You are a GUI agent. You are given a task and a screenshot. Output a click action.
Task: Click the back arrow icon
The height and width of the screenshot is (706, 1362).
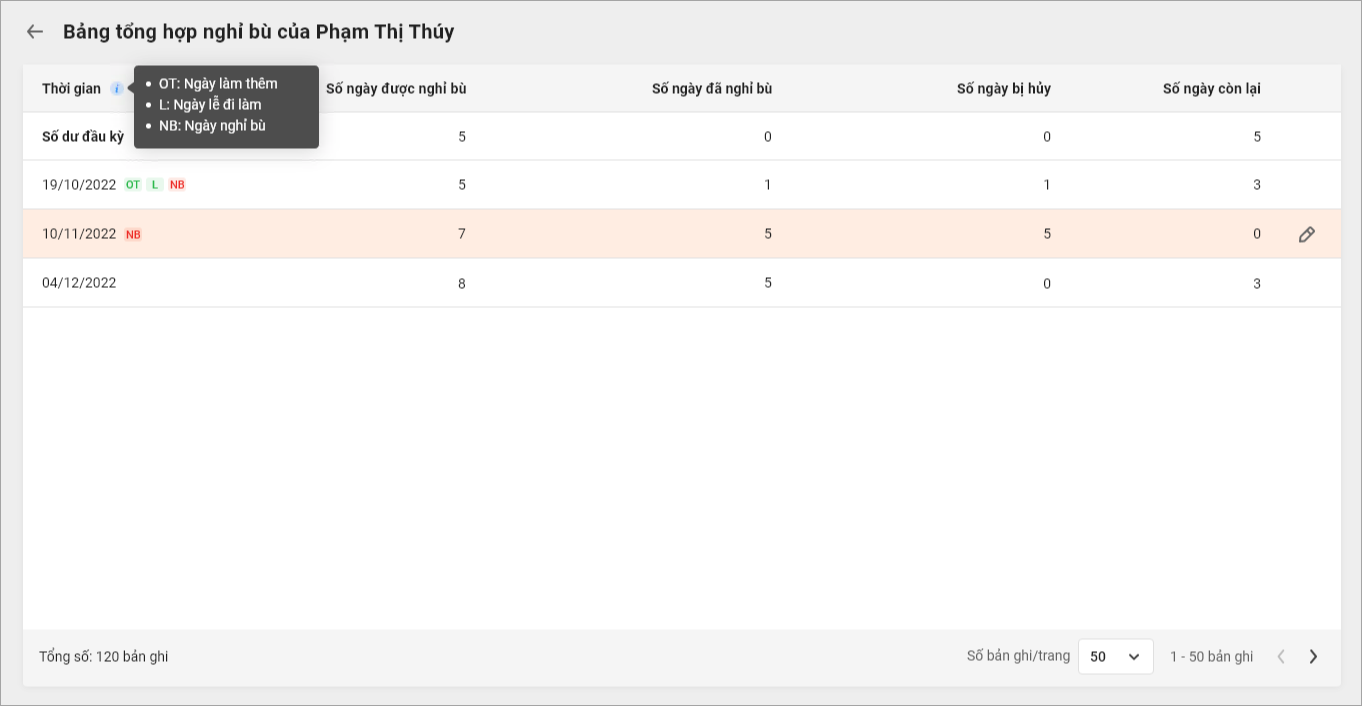tap(35, 32)
